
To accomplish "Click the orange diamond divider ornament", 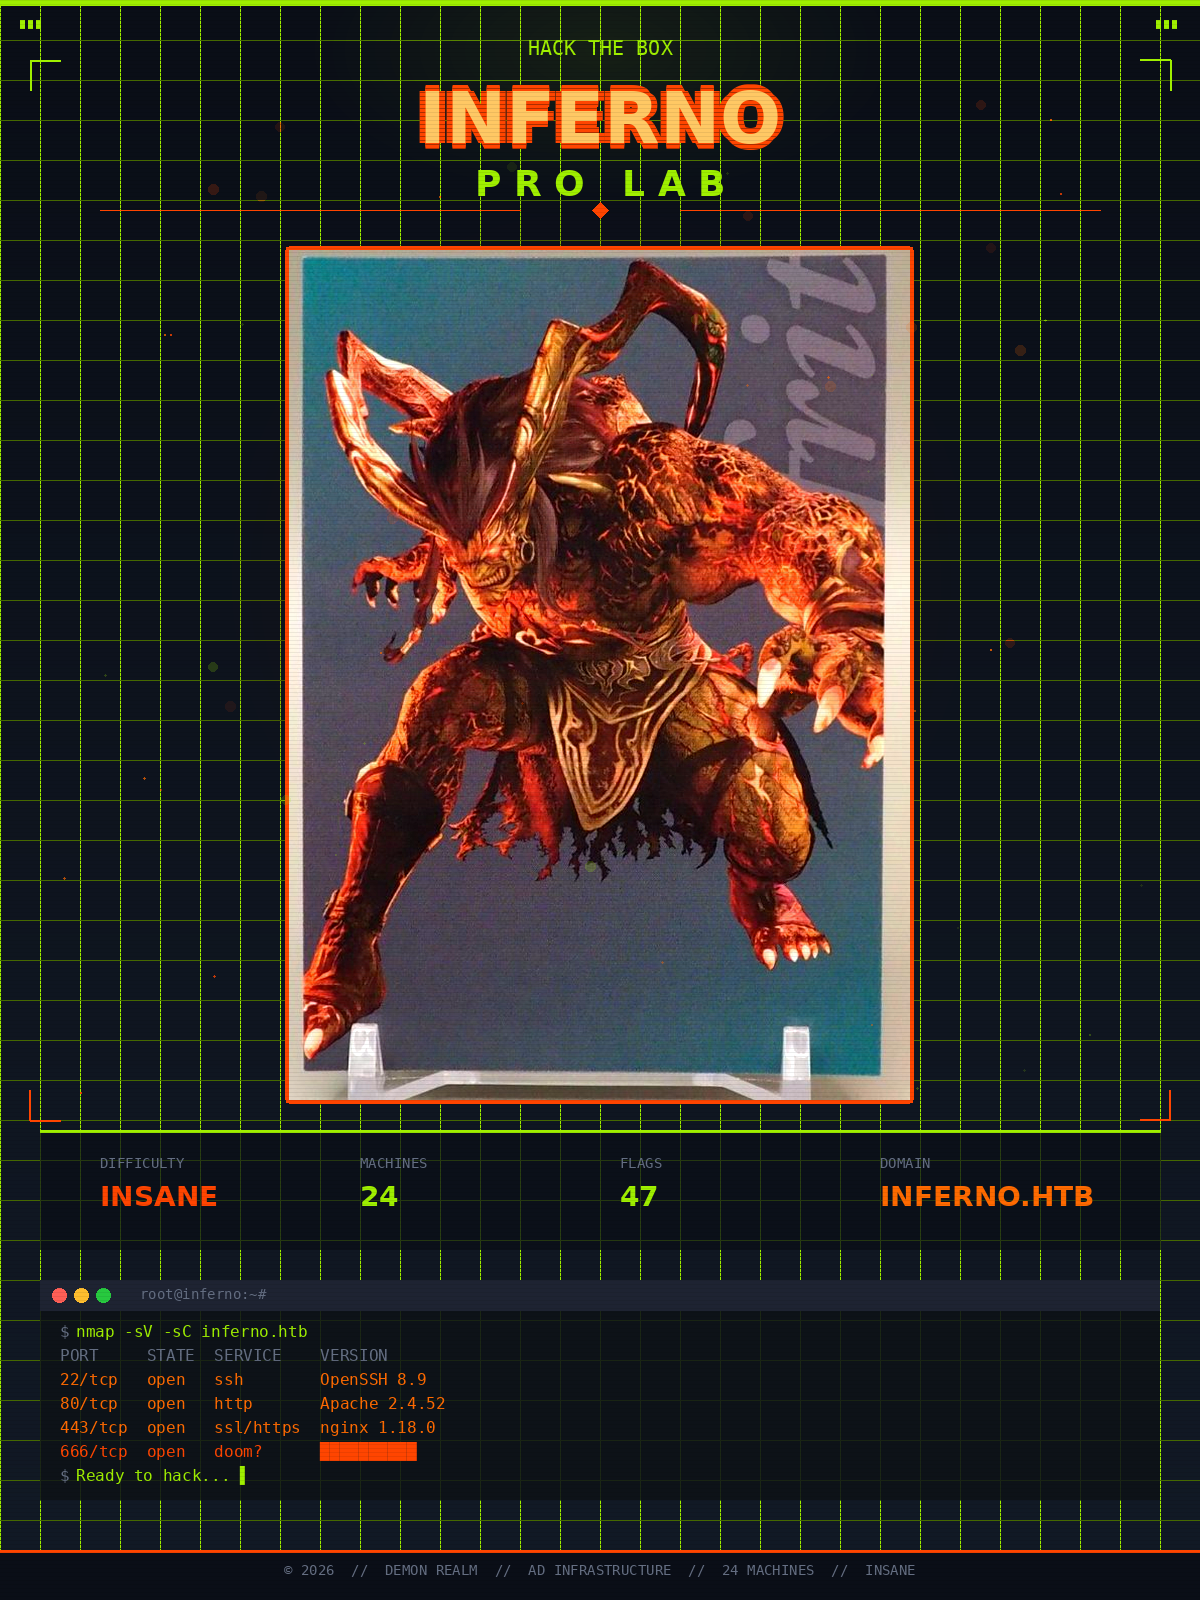I will pos(600,210).
